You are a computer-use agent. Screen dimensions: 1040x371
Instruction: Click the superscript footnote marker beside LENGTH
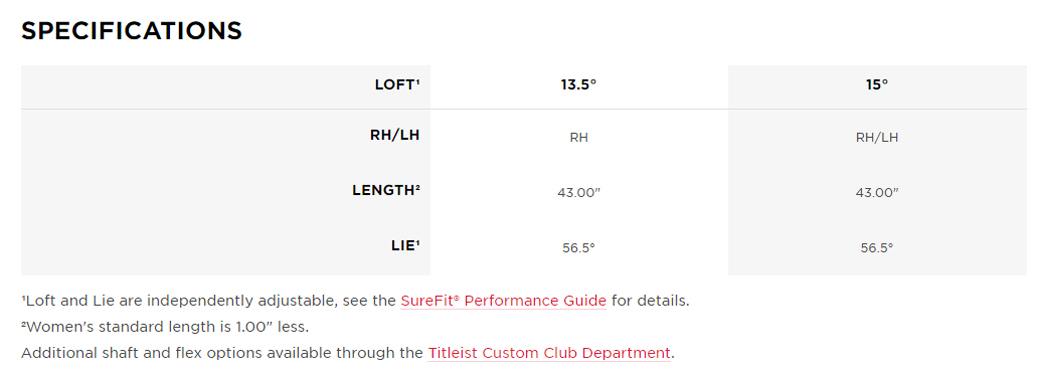pos(418,188)
